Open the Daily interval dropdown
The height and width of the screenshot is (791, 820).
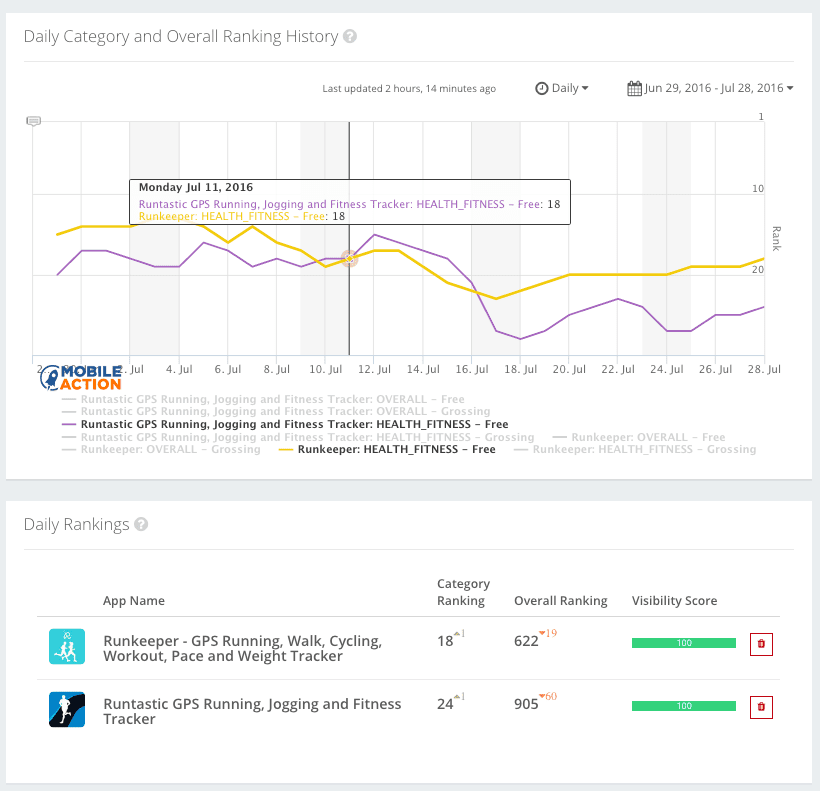pos(562,88)
